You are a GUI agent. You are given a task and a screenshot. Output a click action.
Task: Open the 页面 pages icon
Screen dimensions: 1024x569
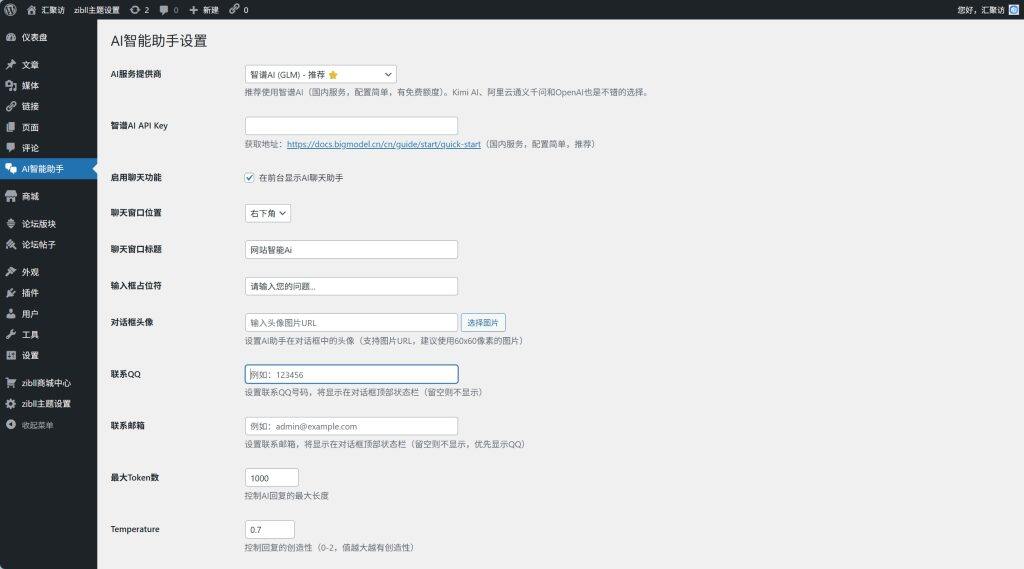pos(11,127)
